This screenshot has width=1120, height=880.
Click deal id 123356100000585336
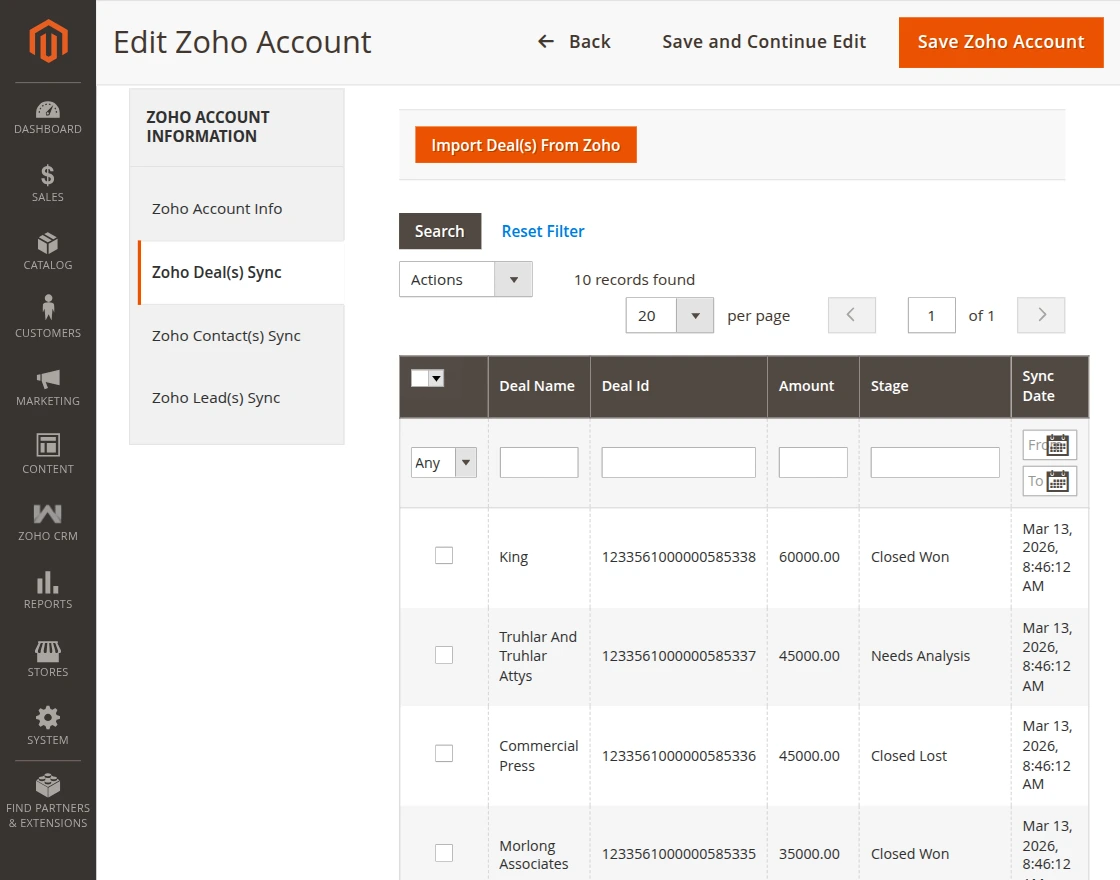pyautogui.click(x=678, y=756)
